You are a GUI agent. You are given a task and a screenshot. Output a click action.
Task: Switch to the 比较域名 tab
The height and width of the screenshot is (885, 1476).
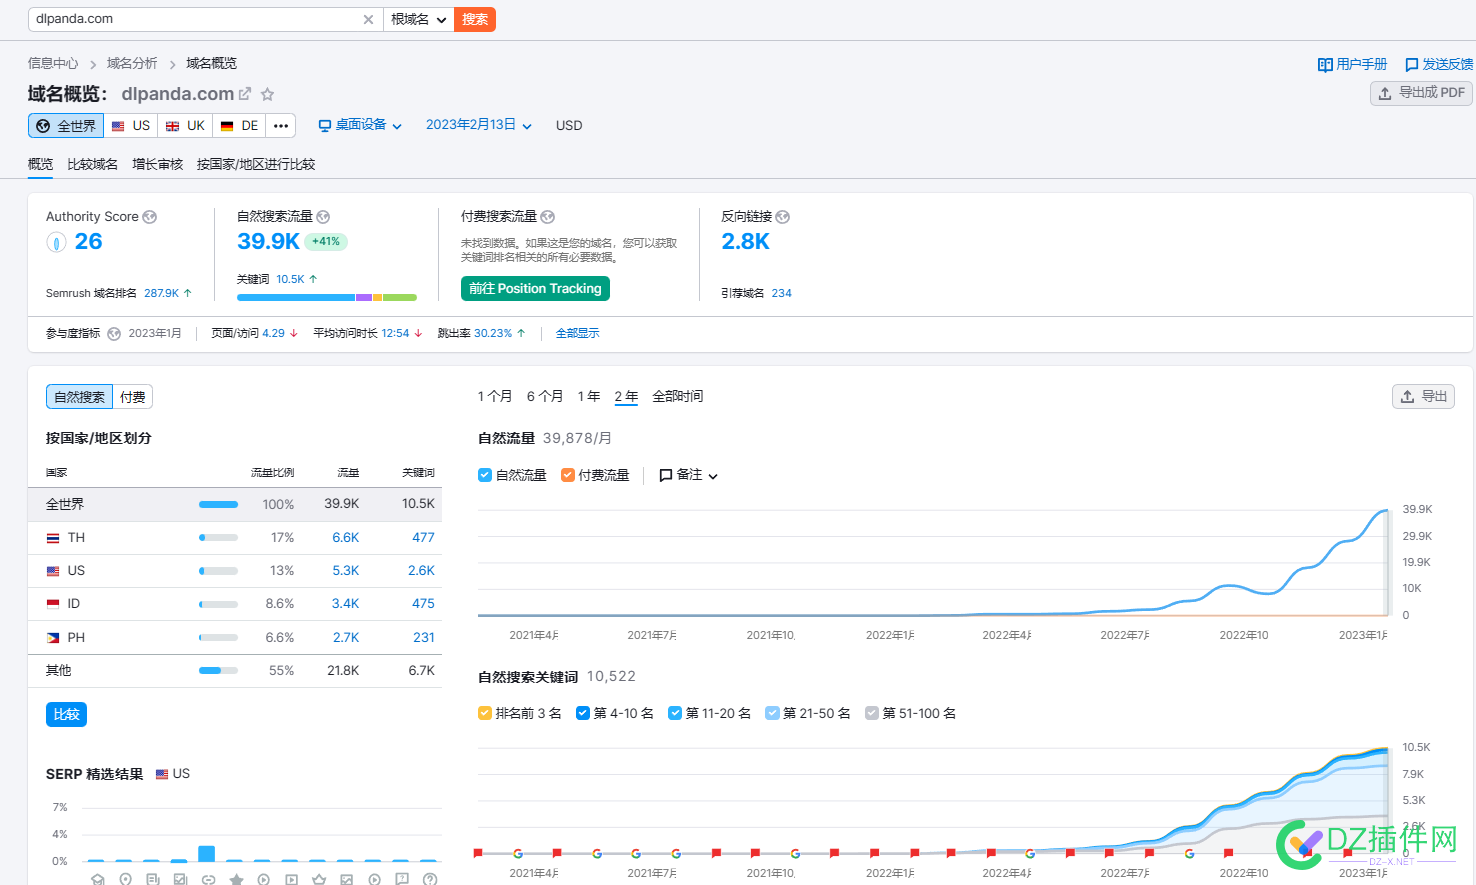[x=92, y=164]
